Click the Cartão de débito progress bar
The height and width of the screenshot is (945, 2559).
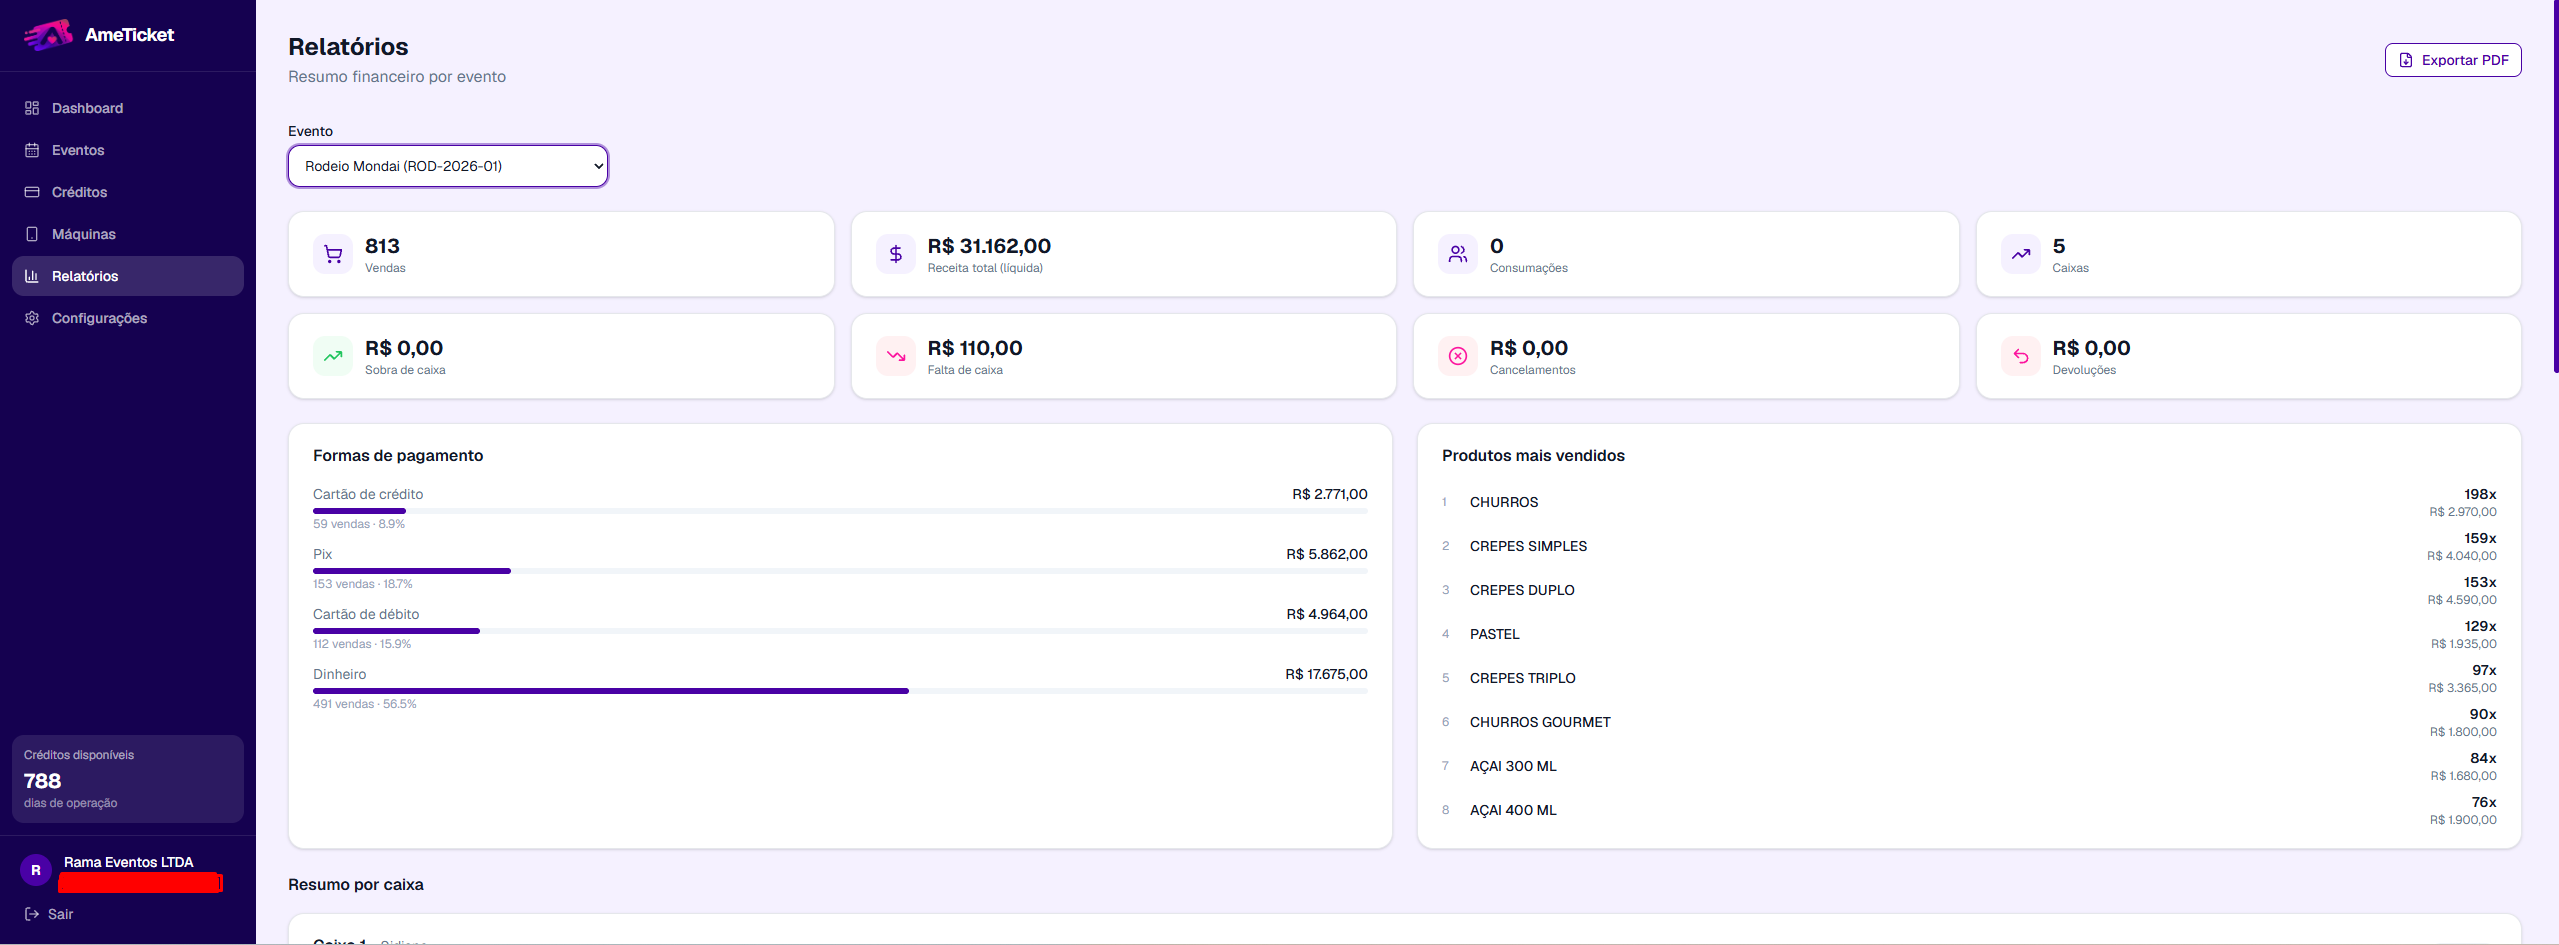point(840,631)
